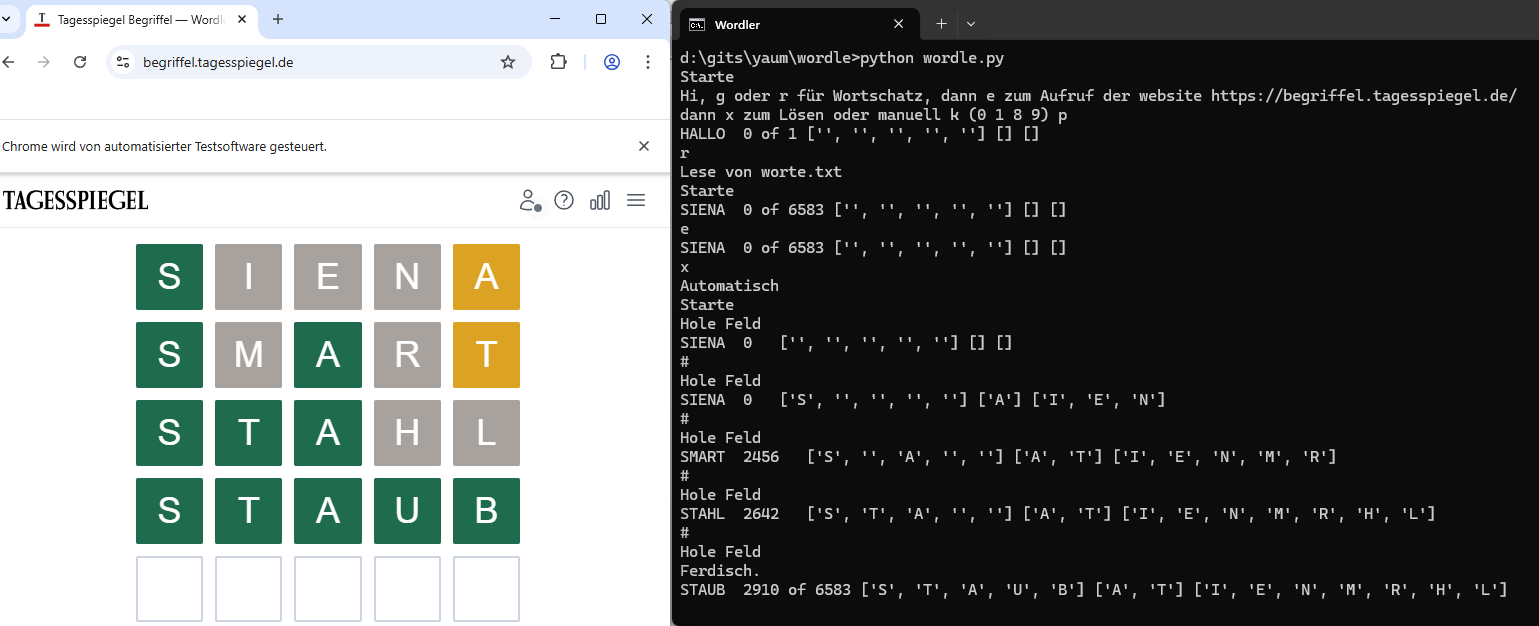Open the hamburger menu on Tagesspiegel
Image resolution: width=1539 pixels, height=626 pixels.
tap(636, 201)
